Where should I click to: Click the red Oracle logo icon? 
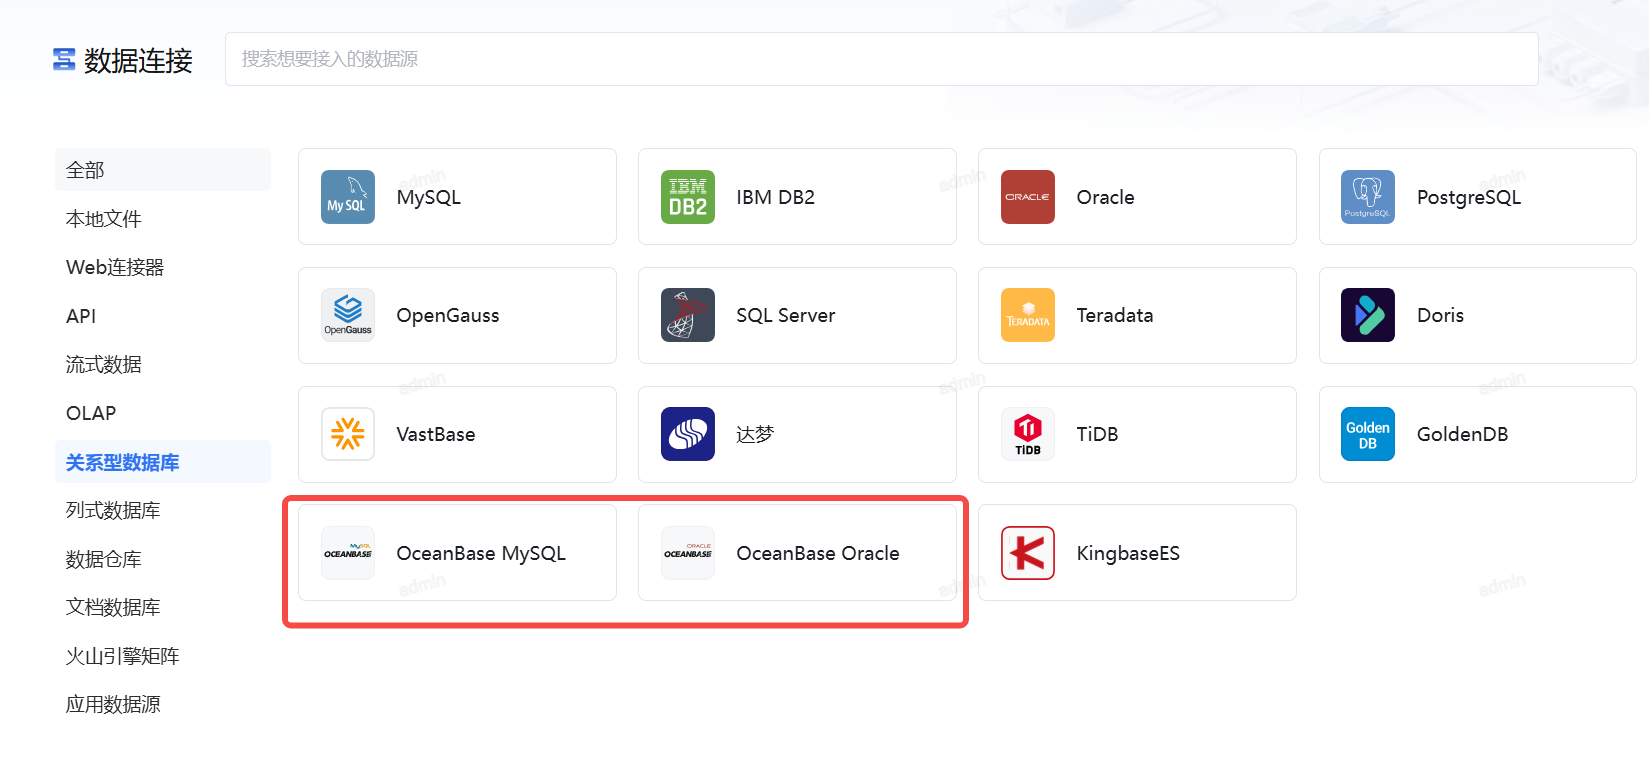1028,197
